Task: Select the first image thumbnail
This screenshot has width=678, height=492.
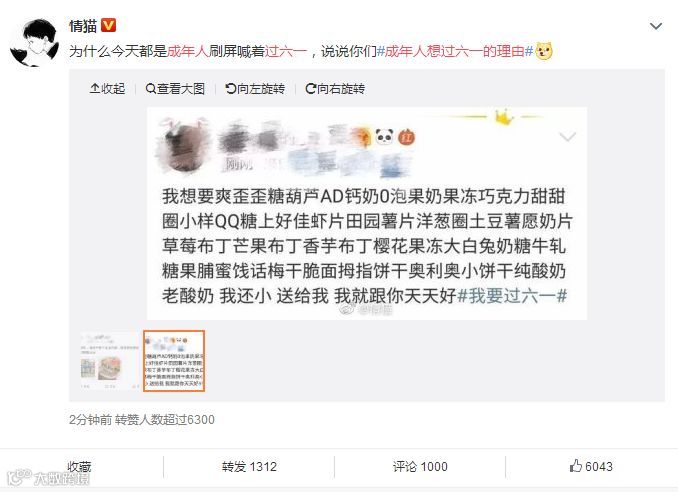Action: 110,361
